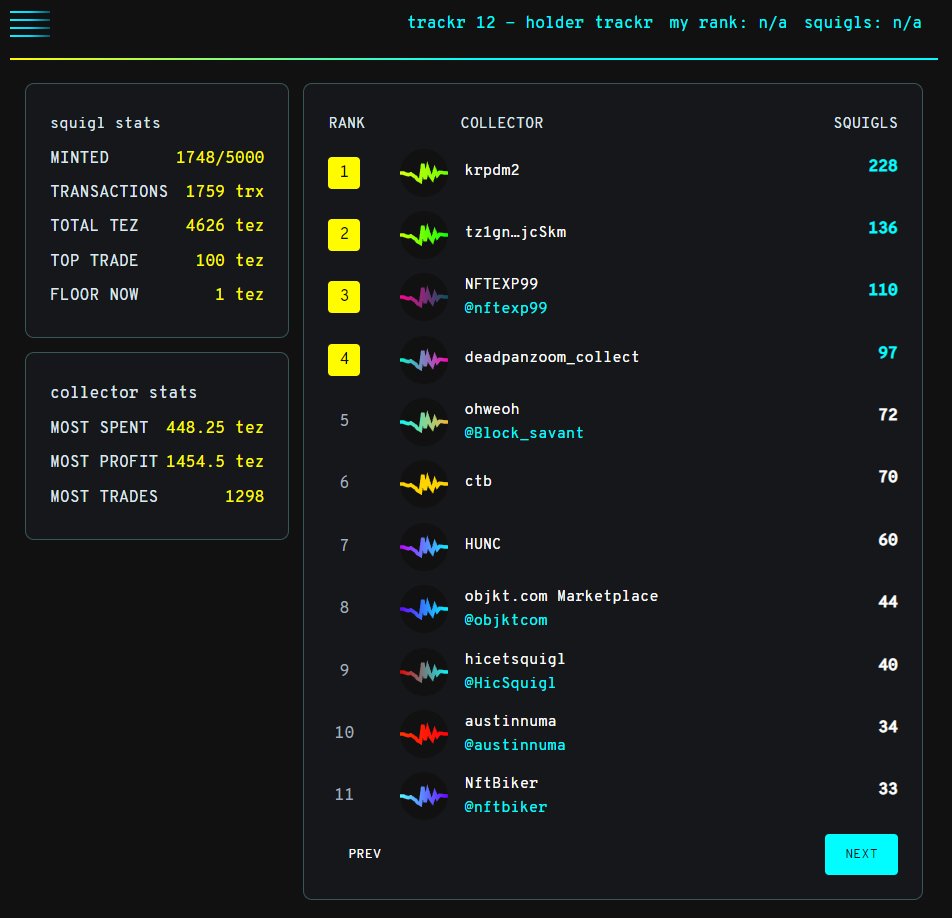The image size is (952, 918).
Task: Click the COLLECTOR column header
Action: point(502,123)
